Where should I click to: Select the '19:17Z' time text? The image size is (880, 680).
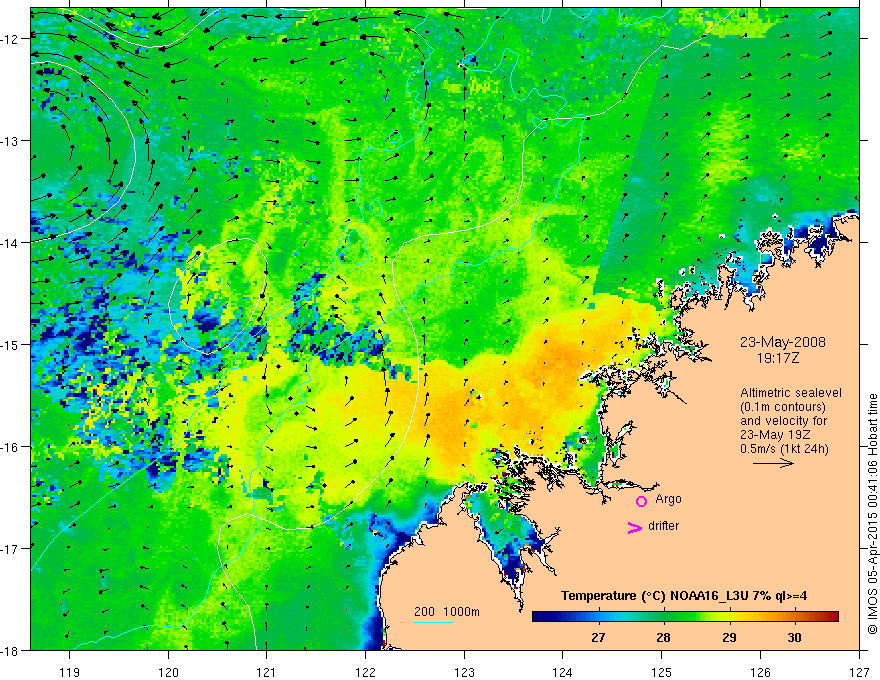[x=777, y=357]
